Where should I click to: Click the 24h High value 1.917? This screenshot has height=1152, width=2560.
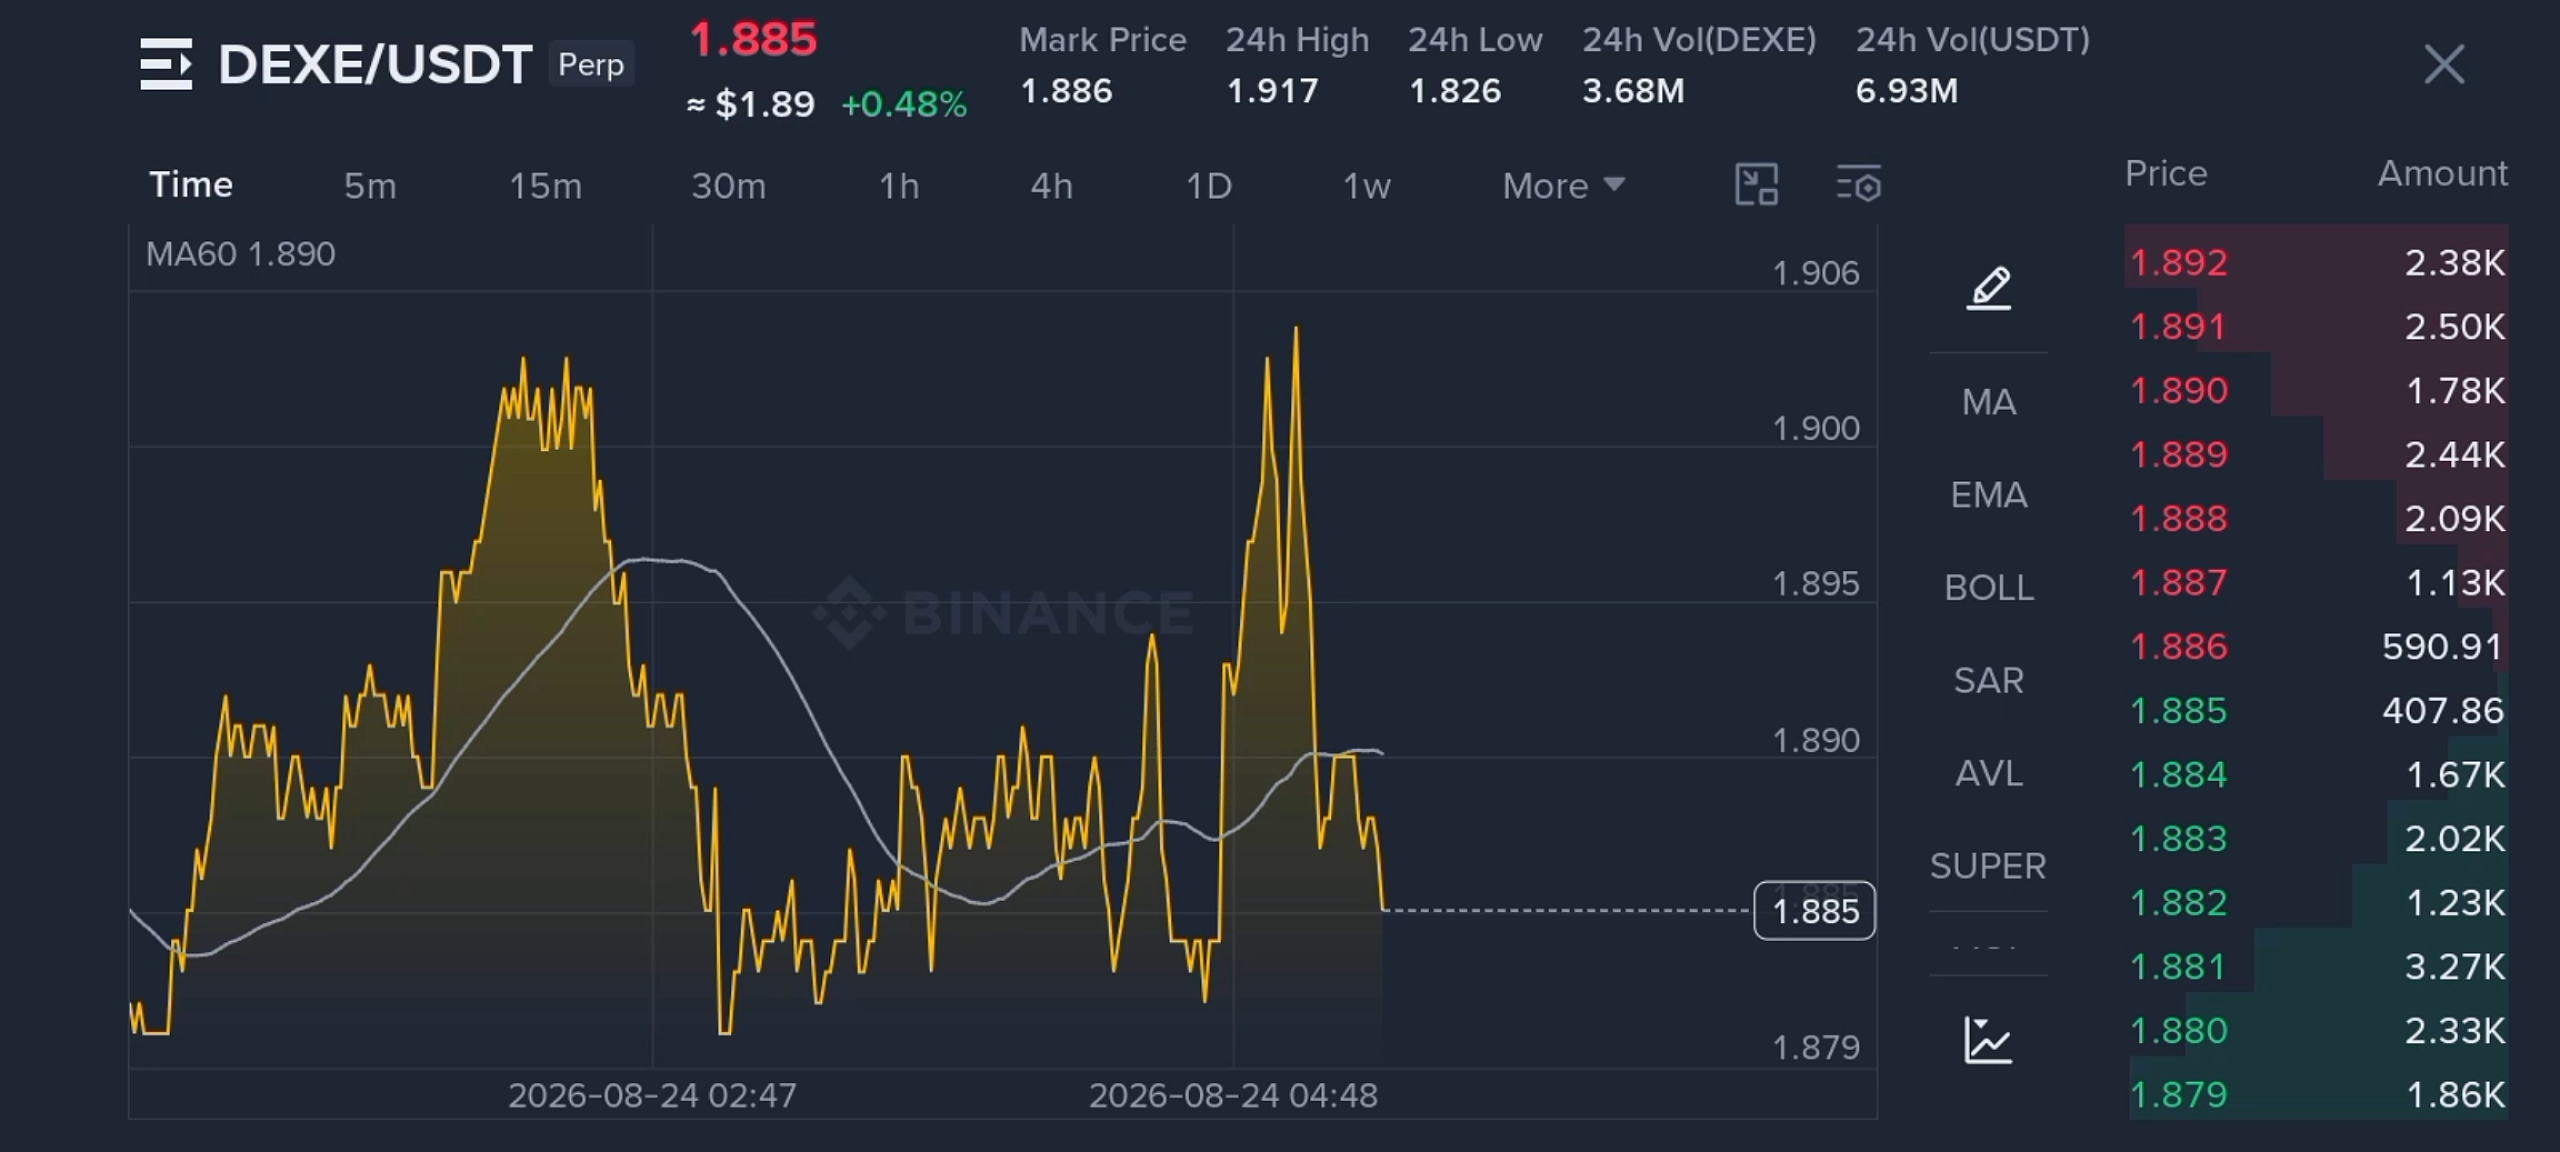[1272, 91]
